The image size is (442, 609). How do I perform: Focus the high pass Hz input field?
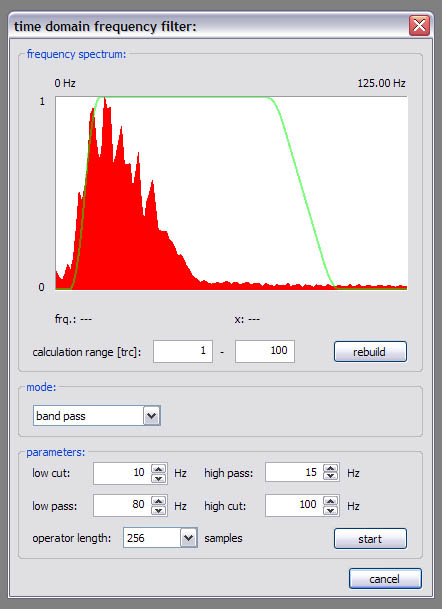[294, 473]
